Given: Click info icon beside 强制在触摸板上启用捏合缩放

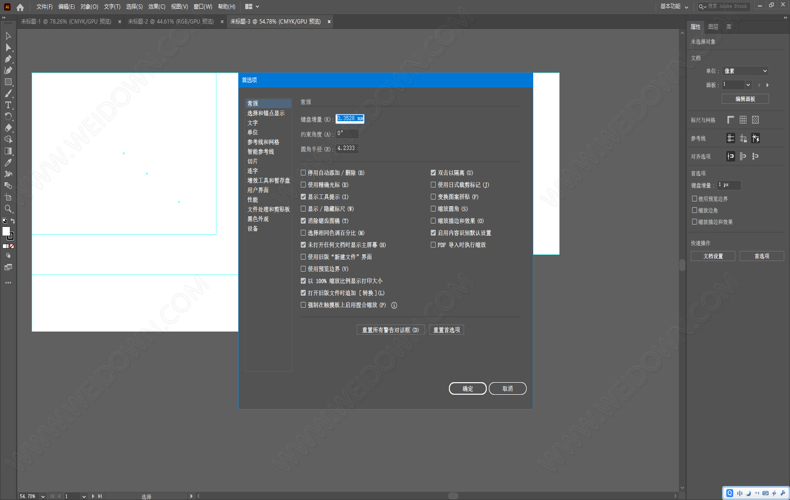Looking at the screenshot, I should tap(394, 305).
